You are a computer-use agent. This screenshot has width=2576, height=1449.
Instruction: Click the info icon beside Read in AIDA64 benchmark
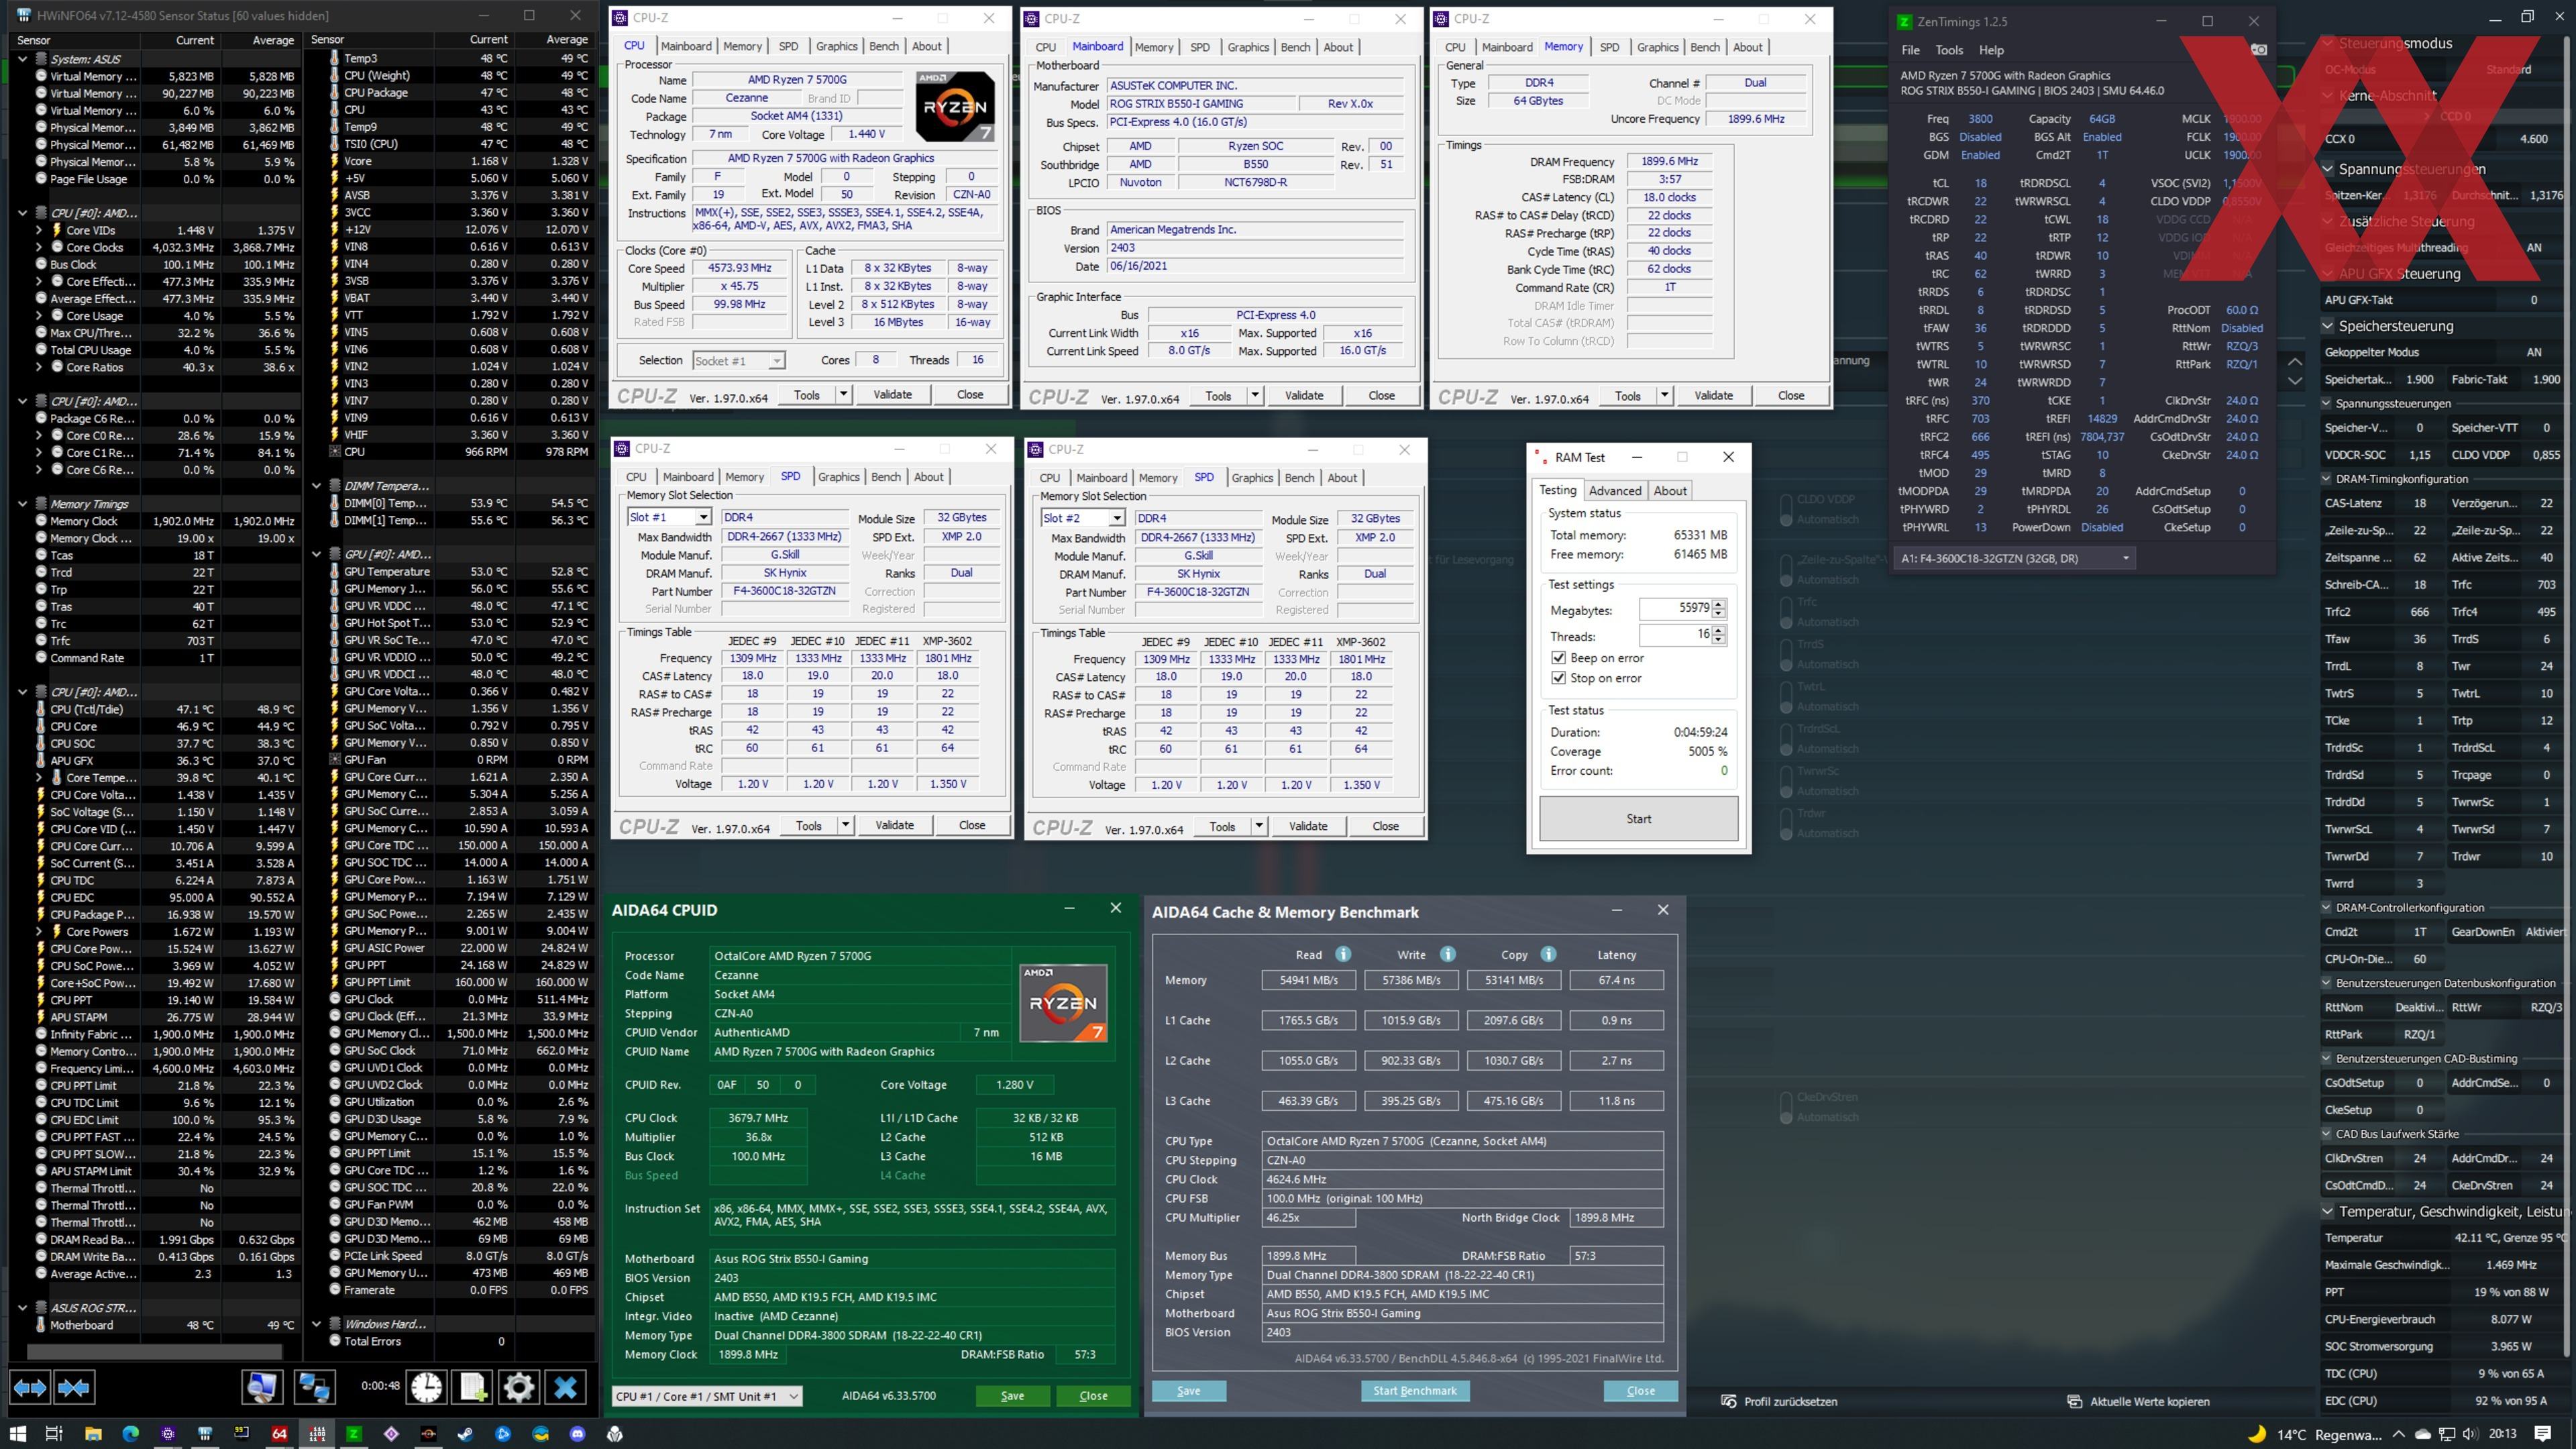pos(1343,954)
